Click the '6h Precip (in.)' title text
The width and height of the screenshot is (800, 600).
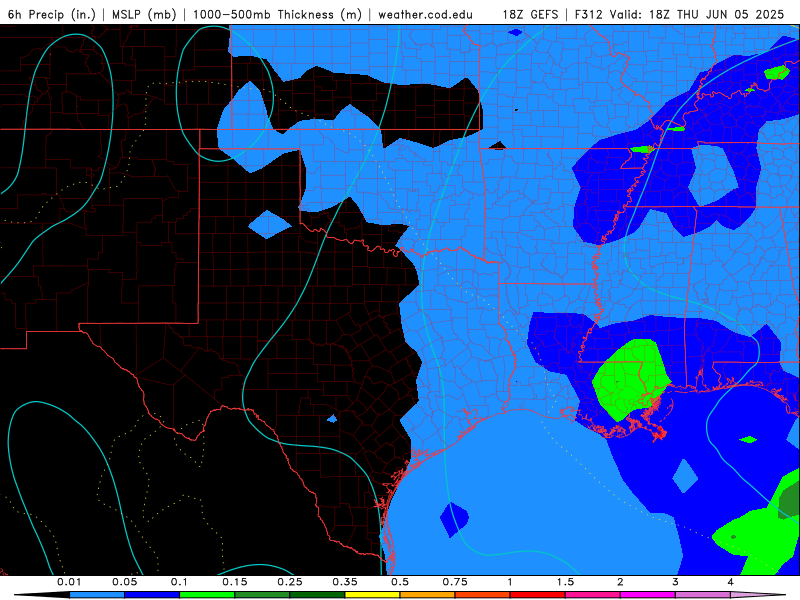(52, 14)
